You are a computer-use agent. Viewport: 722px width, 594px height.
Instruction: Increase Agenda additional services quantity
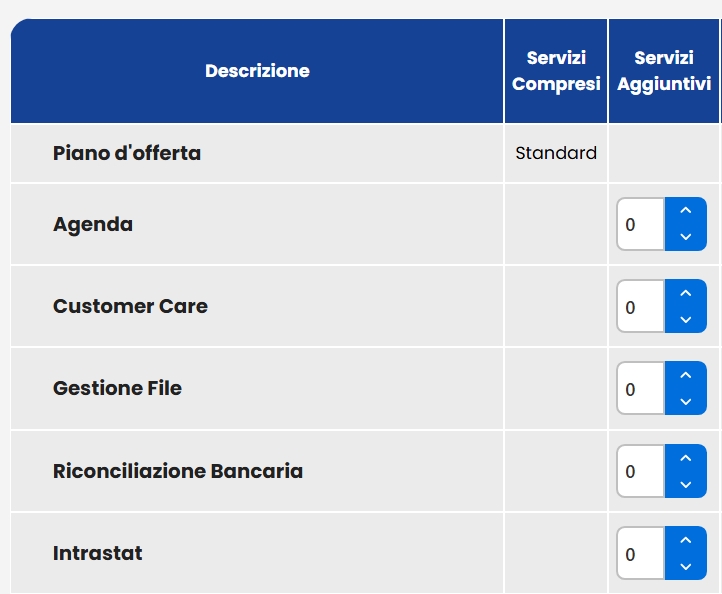tap(685, 211)
